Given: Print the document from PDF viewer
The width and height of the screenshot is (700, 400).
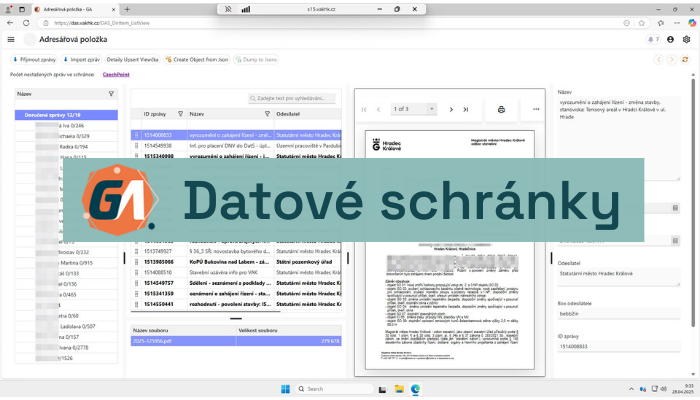Looking at the screenshot, I should [501, 109].
